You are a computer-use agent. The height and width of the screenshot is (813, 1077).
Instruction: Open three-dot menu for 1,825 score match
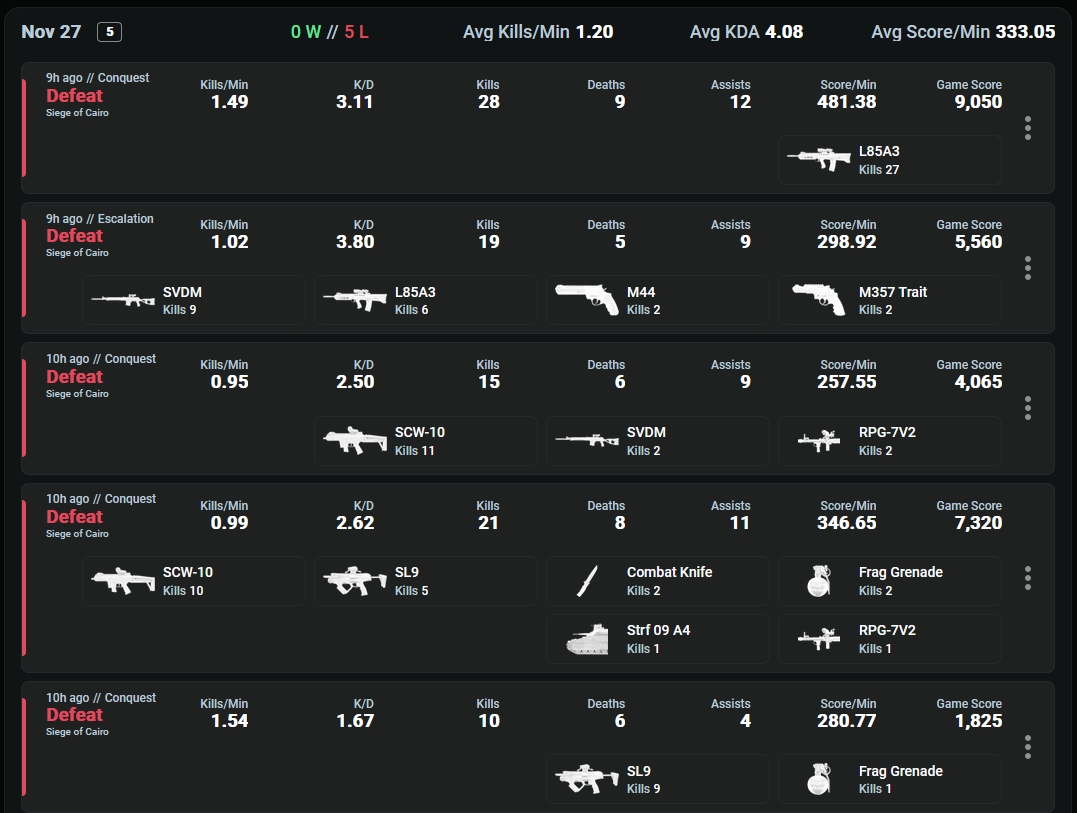pos(1028,747)
